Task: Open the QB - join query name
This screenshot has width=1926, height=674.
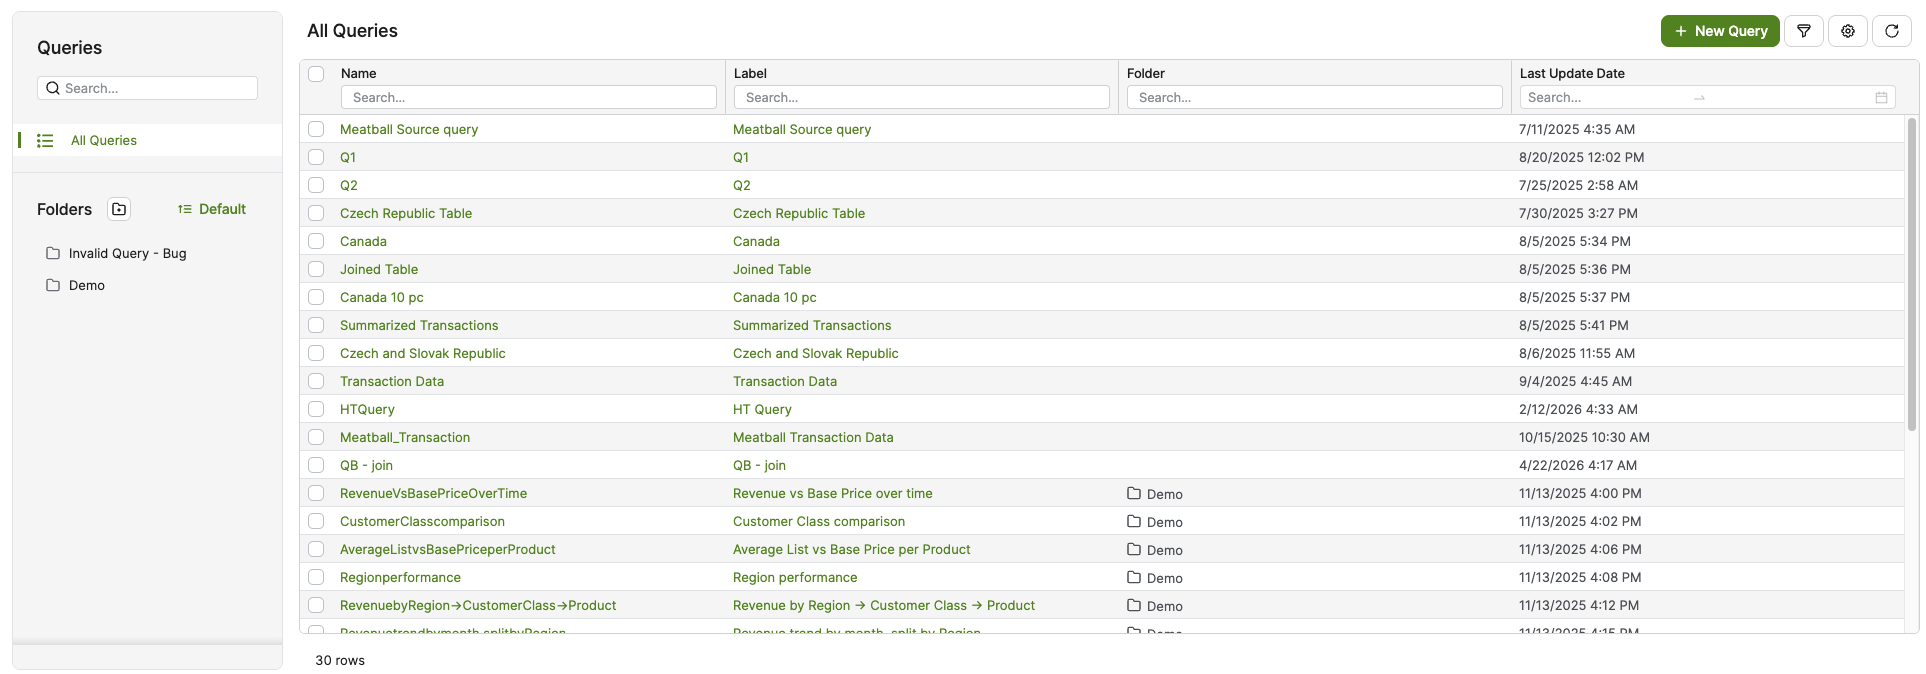Action: coord(366,465)
